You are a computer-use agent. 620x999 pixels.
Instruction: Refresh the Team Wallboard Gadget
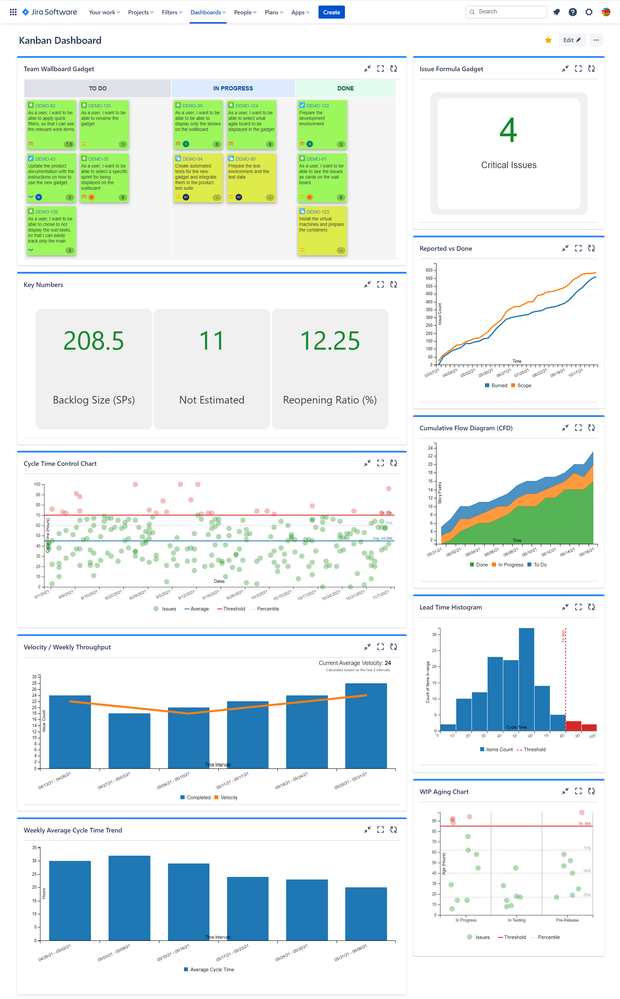coord(393,69)
